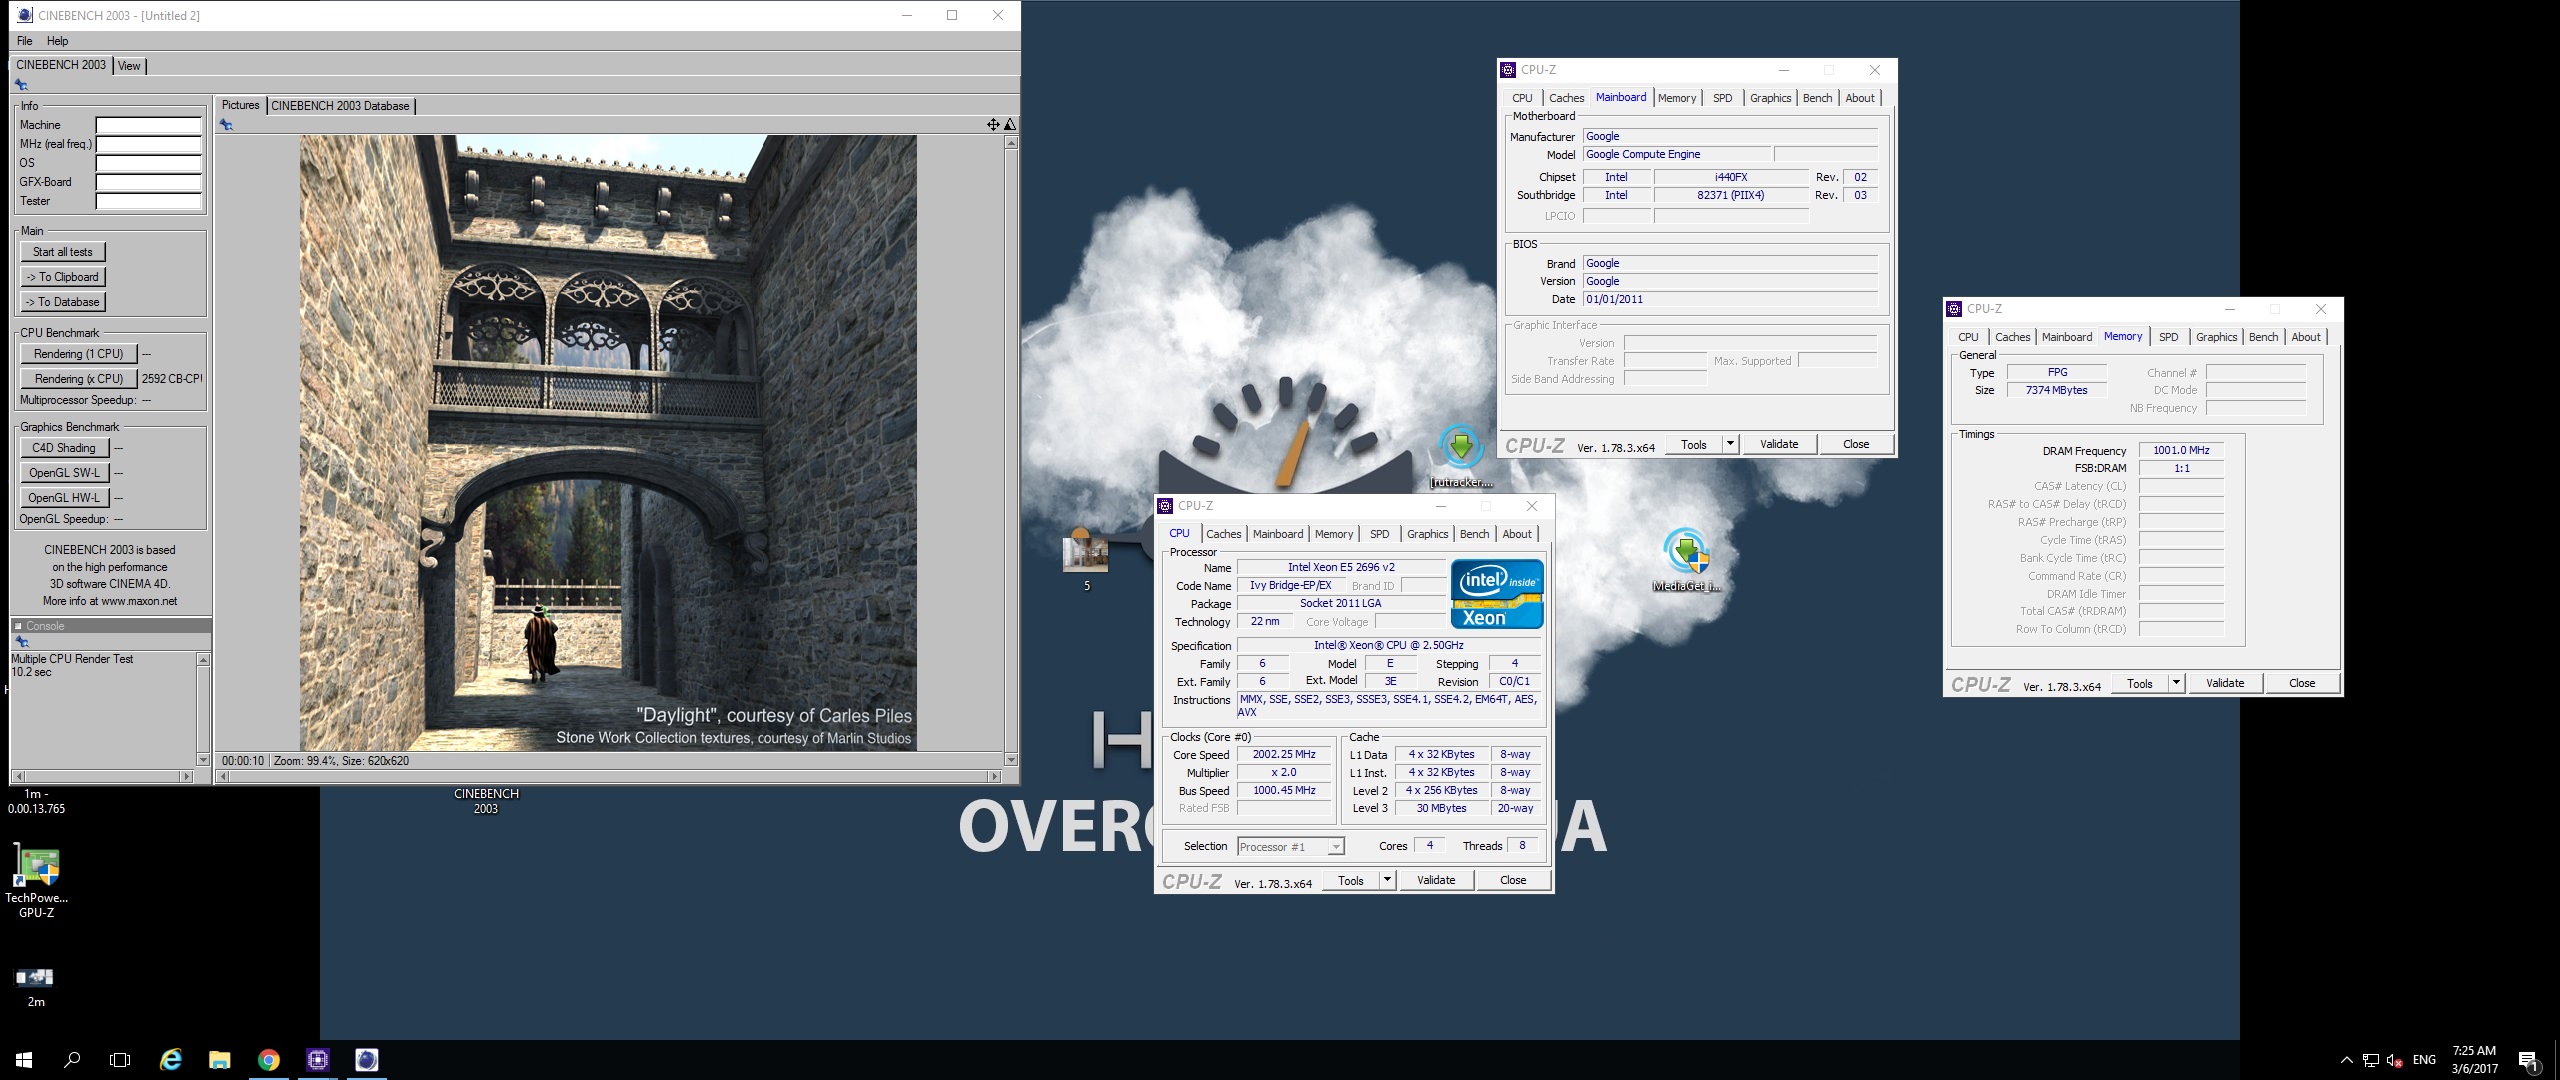The image size is (2560, 1080).
Task: Open Bench tab in CPU-Z Memory window
Action: (2263, 337)
